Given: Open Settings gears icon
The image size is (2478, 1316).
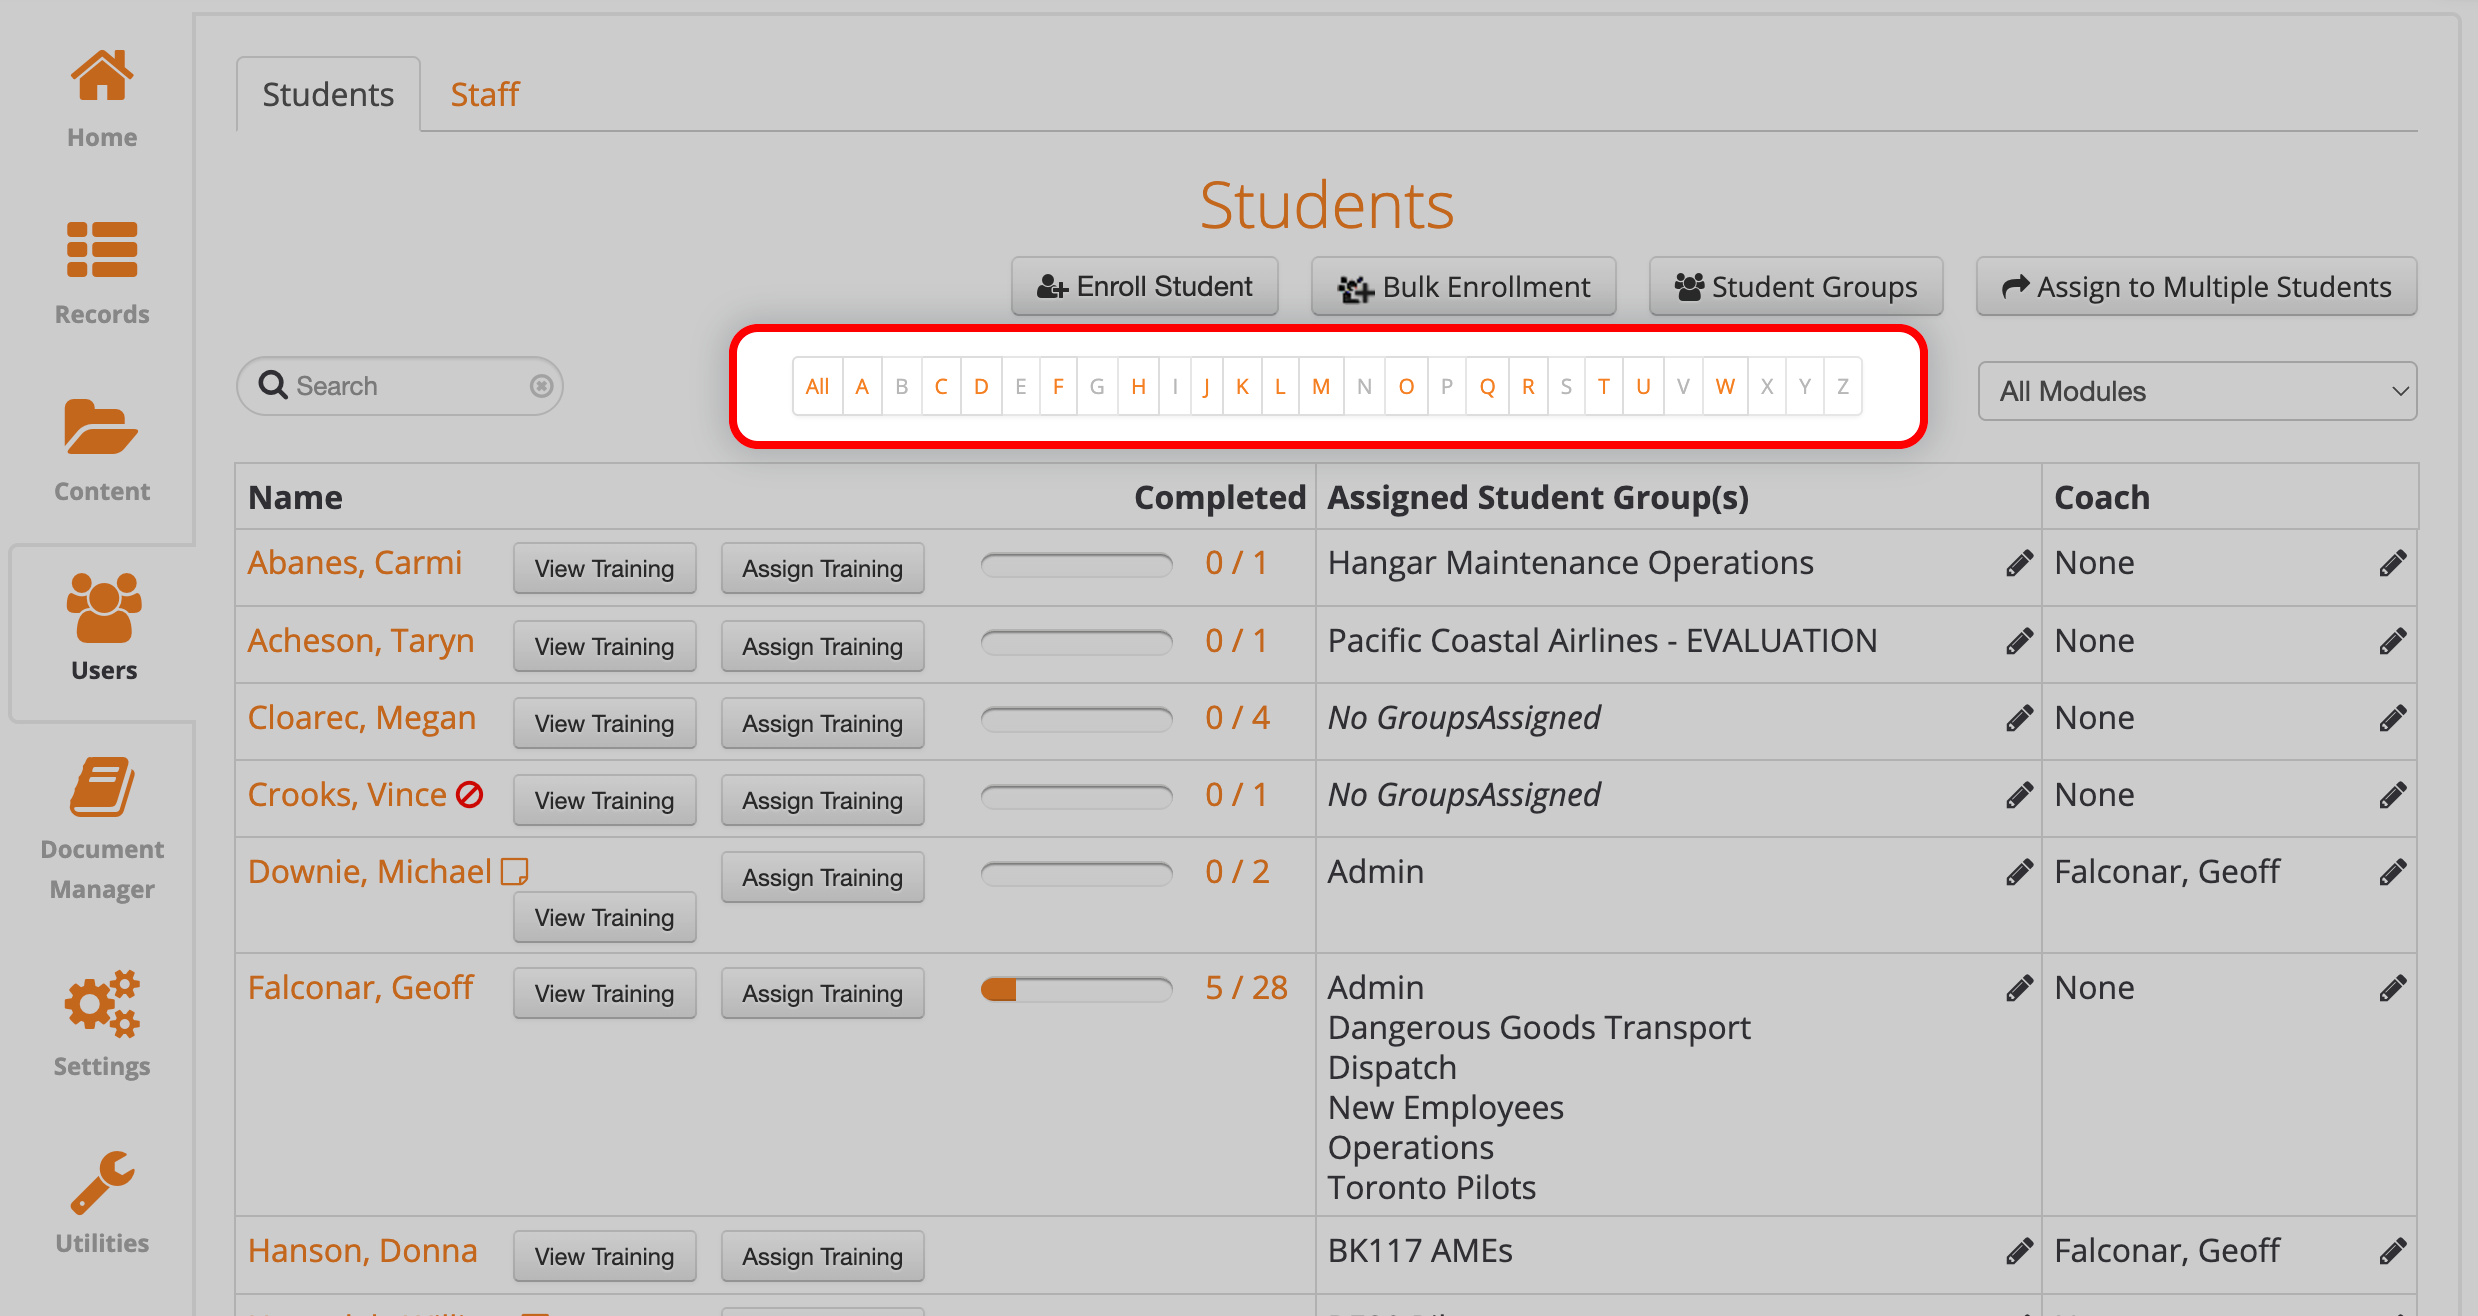Looking at the screenshot, I should 101,1004.
